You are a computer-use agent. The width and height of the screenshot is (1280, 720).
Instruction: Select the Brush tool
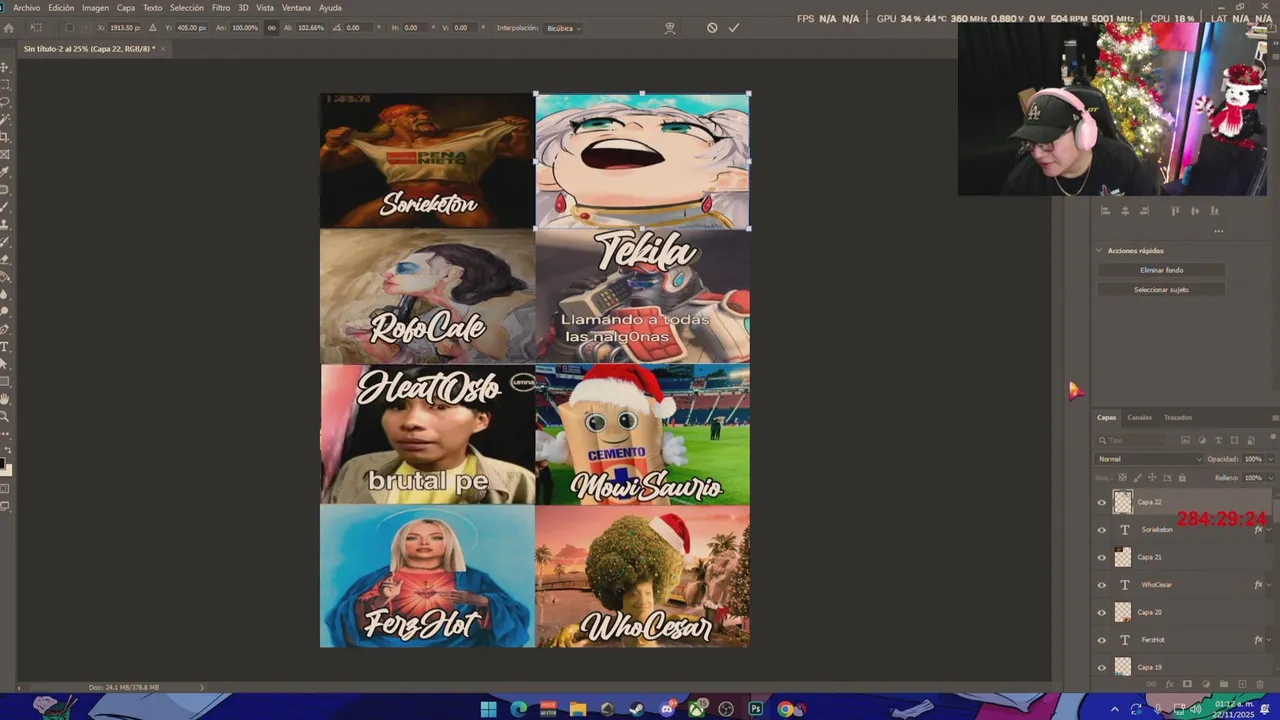point(5,207)
